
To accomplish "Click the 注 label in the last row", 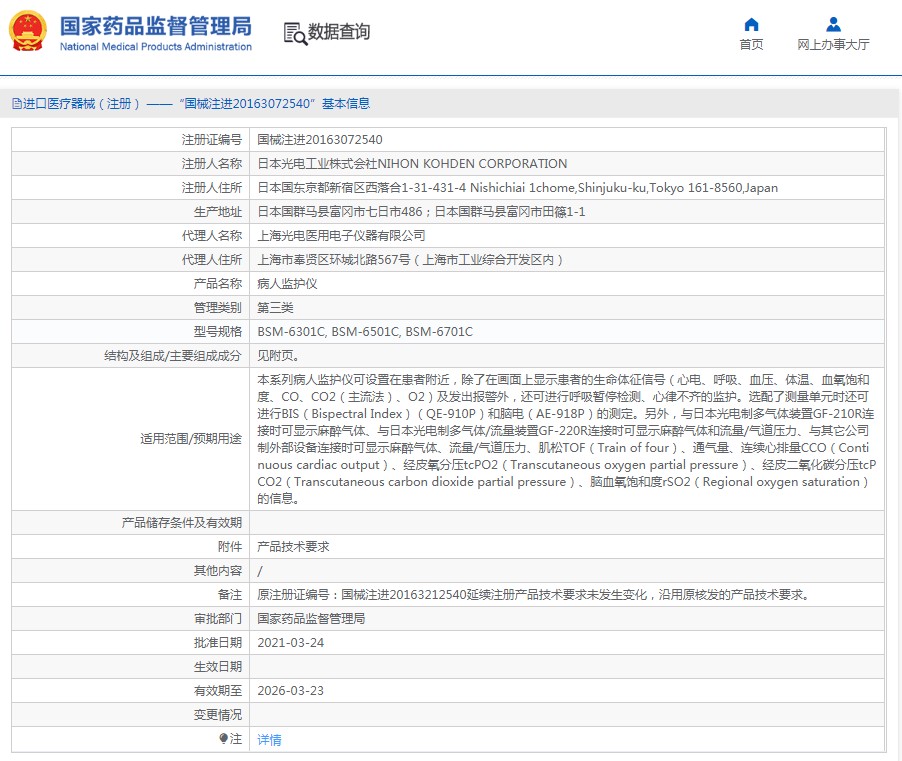I will [x=236, y=739].
